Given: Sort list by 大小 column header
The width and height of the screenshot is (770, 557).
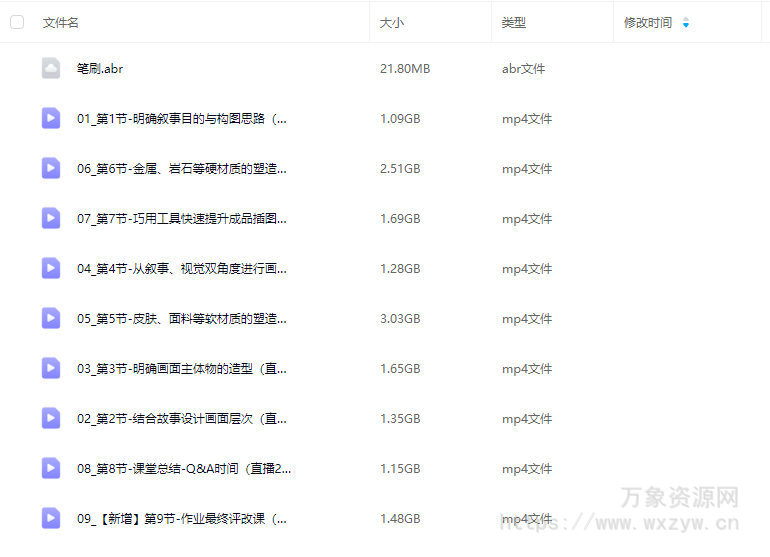Looking at the screenshot, I should (392, 22).
